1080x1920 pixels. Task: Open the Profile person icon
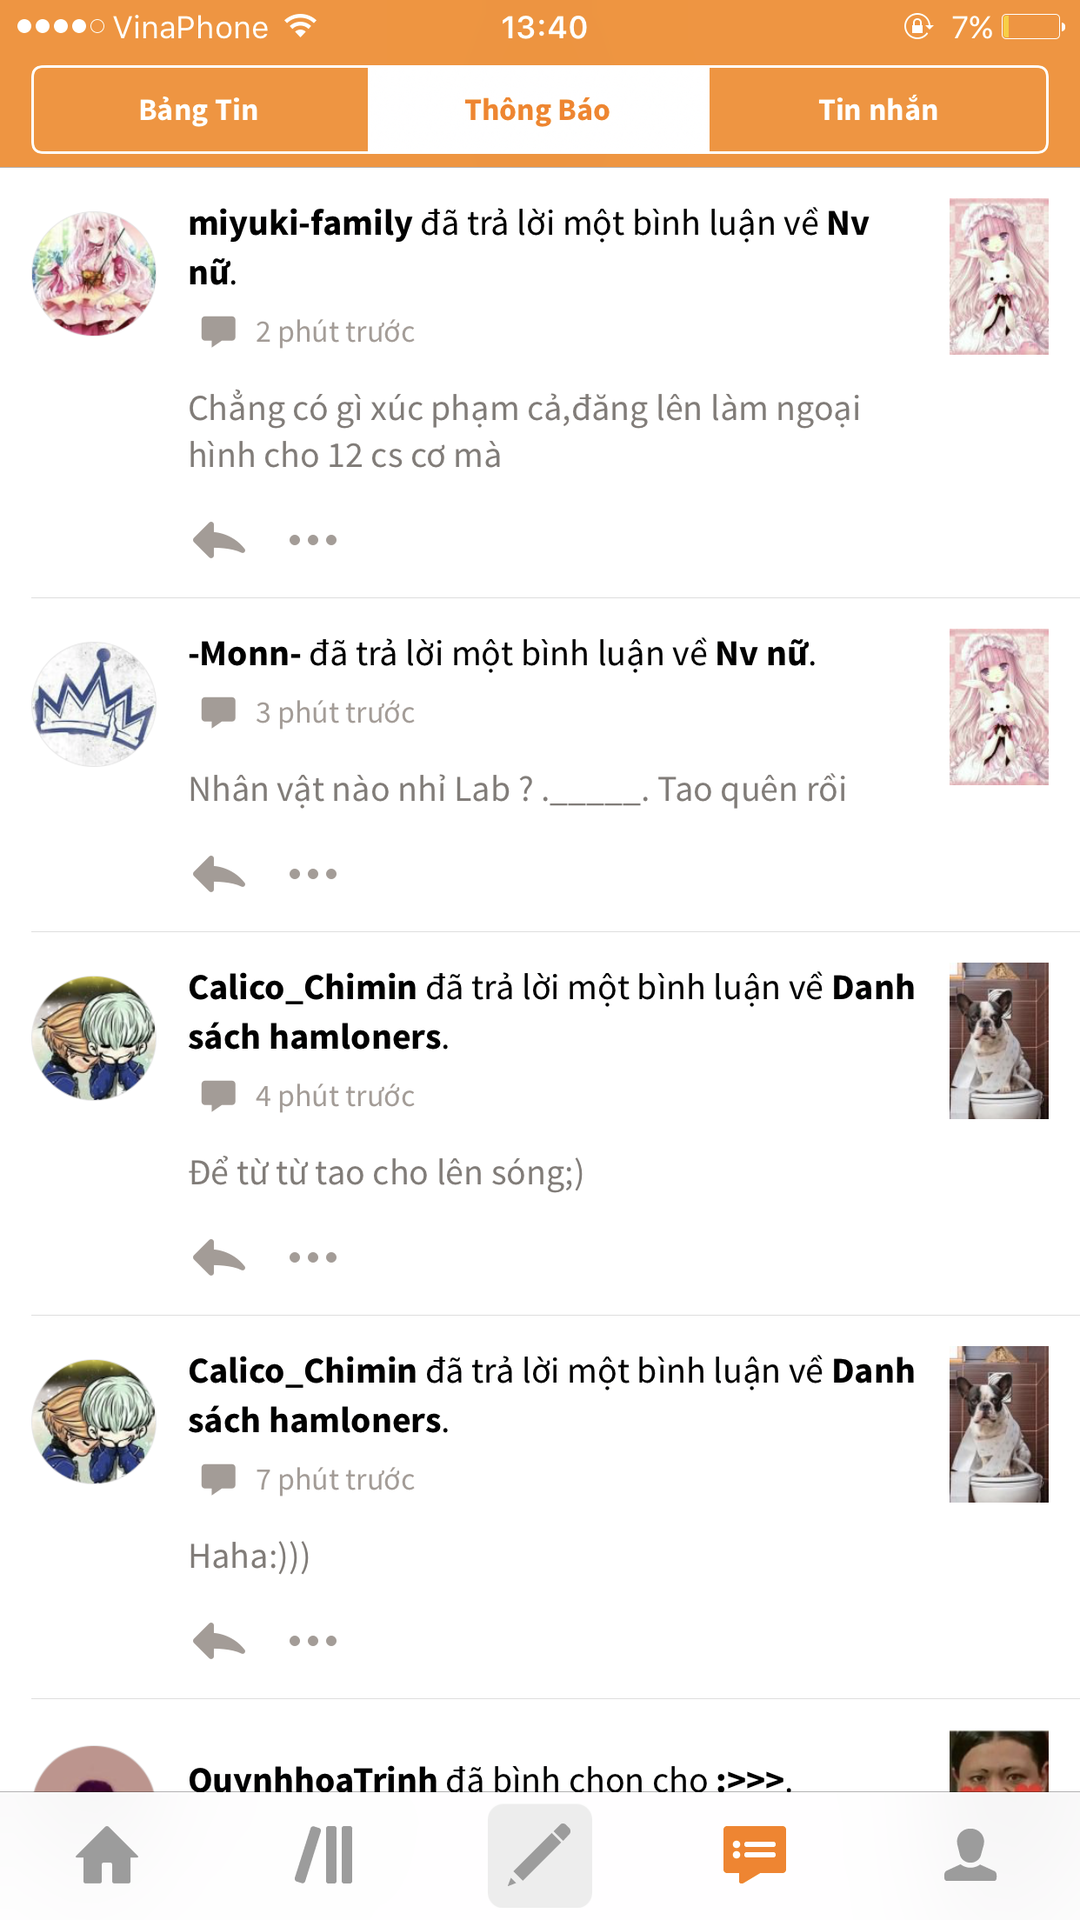[971, 1856]
